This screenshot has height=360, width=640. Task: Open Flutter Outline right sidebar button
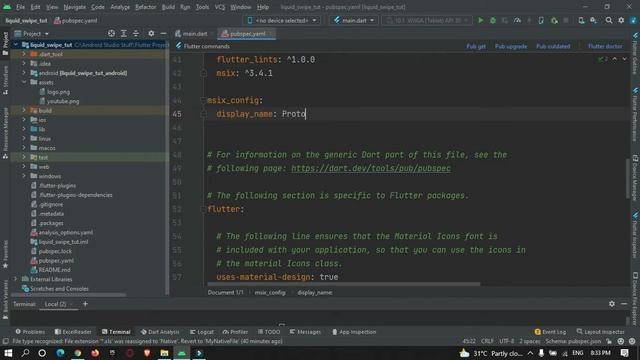(x=635, y=54)
